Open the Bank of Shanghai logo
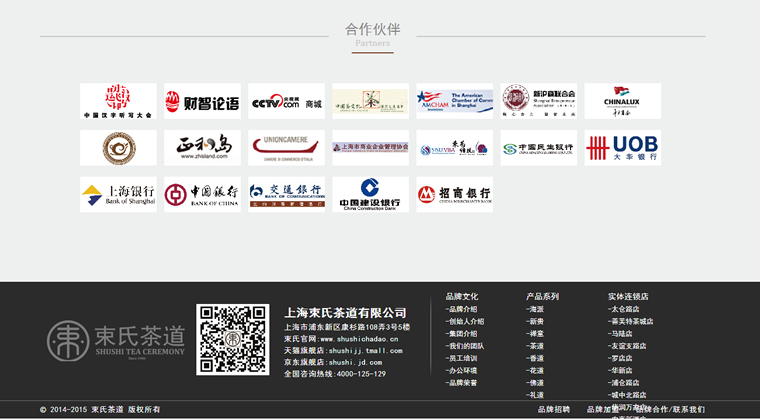Image resolution: width=760 pixels, height=419 pixels. click(x=118, y=194)
